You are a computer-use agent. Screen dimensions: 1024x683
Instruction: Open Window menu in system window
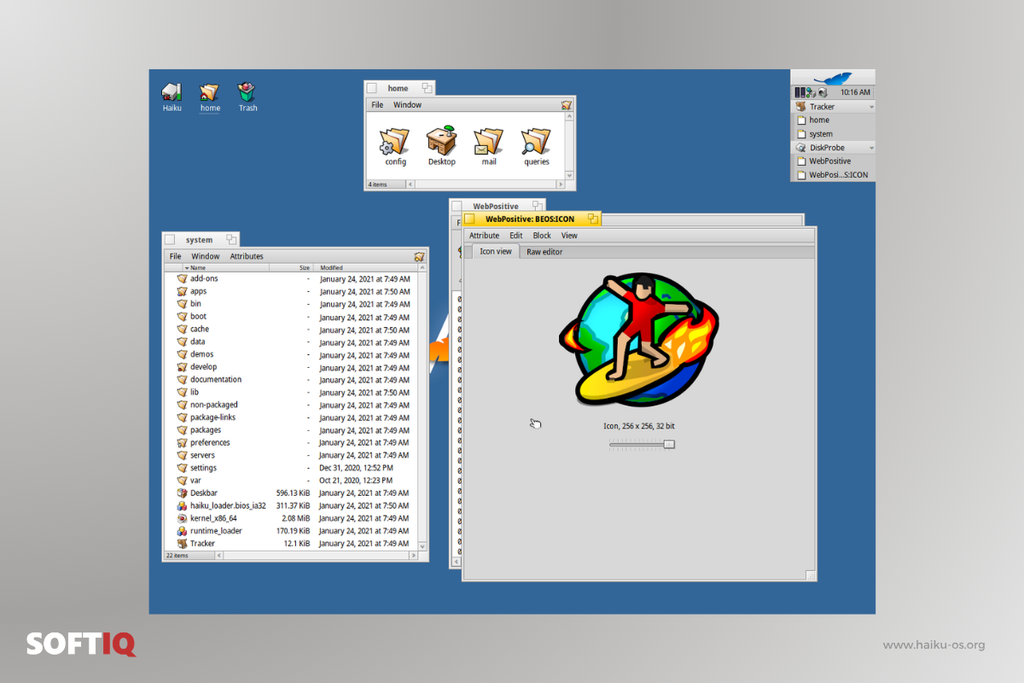[x=205, y=257]
